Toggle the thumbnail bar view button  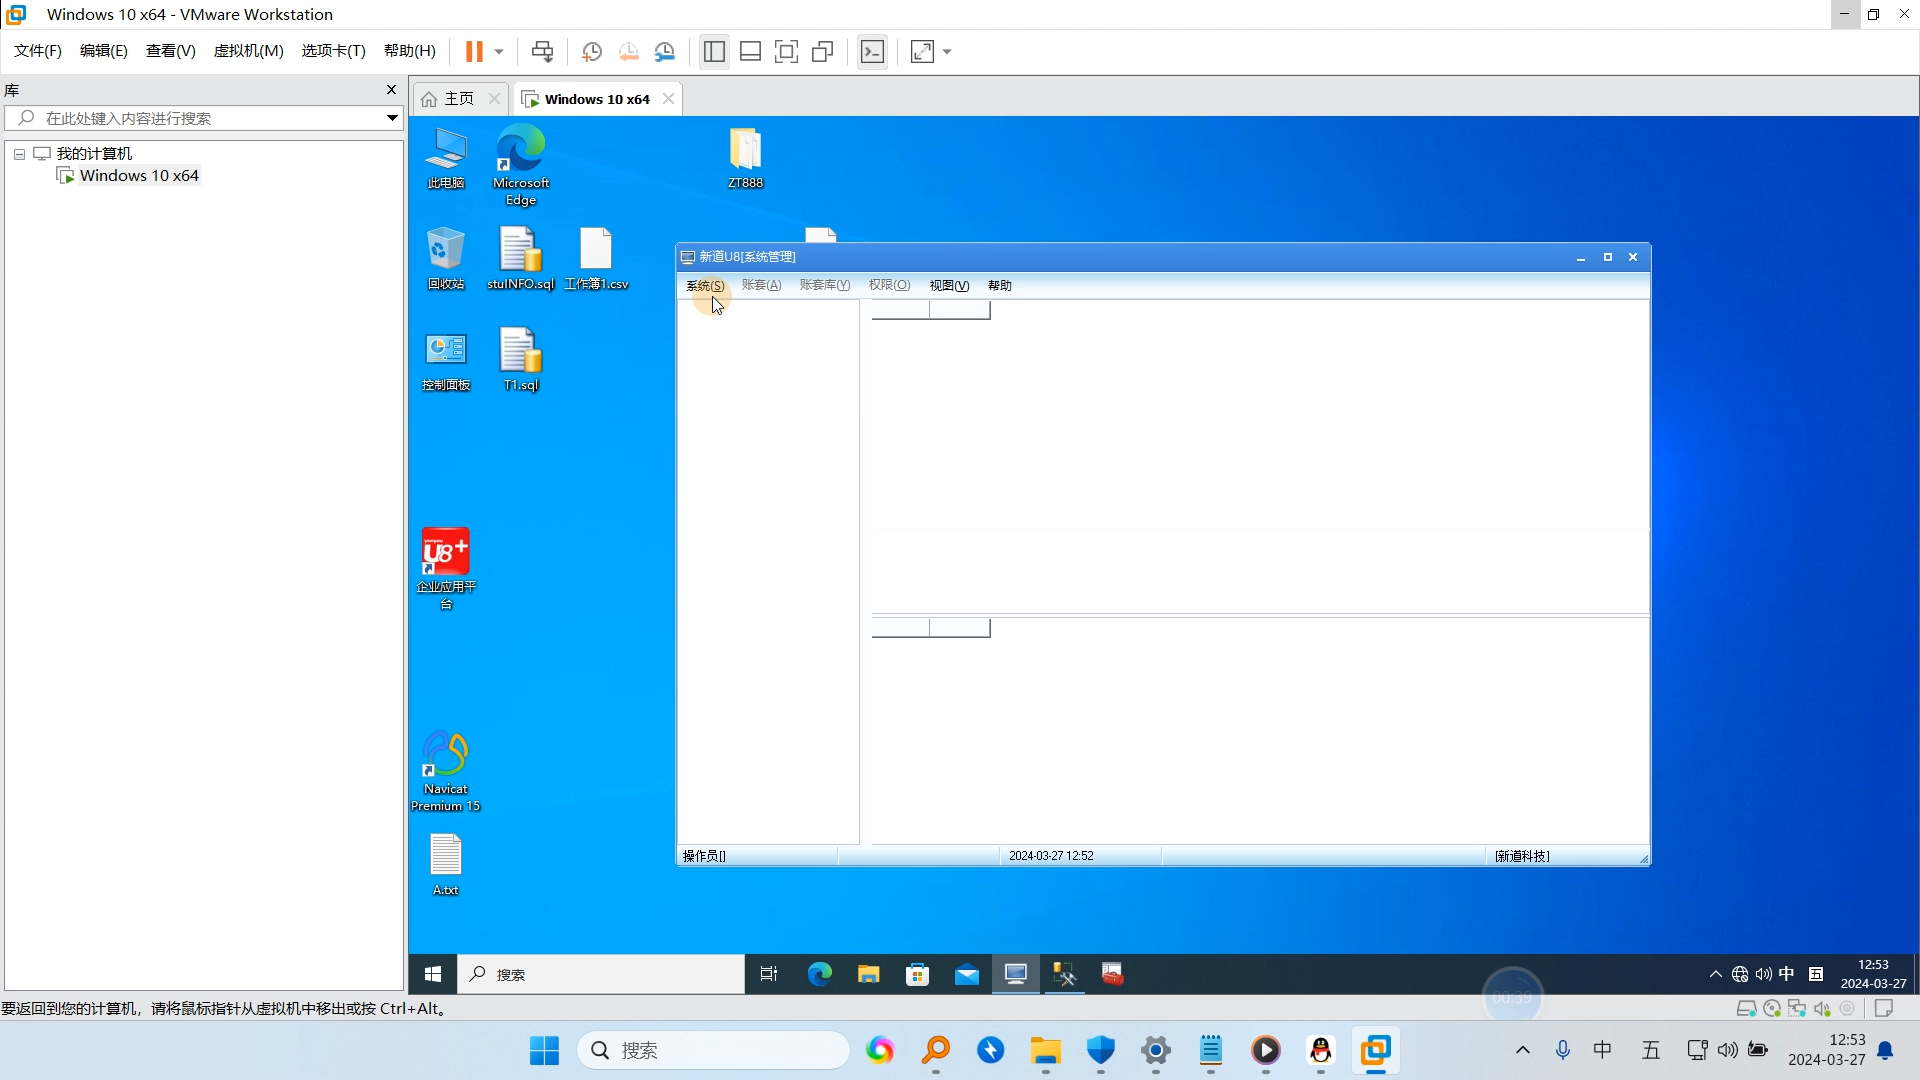(750, 51)
